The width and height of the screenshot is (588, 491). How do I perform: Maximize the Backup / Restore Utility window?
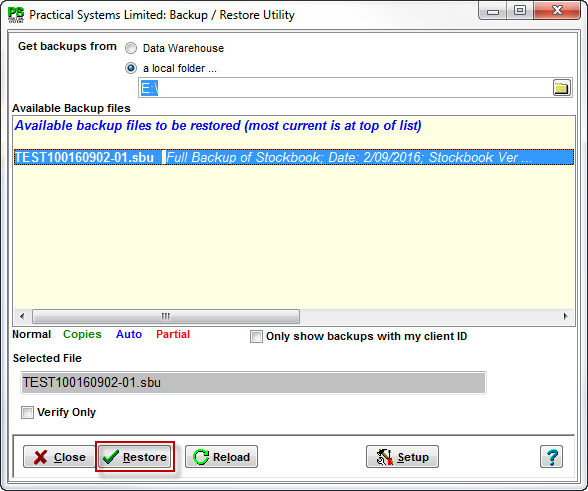point(520,11)
